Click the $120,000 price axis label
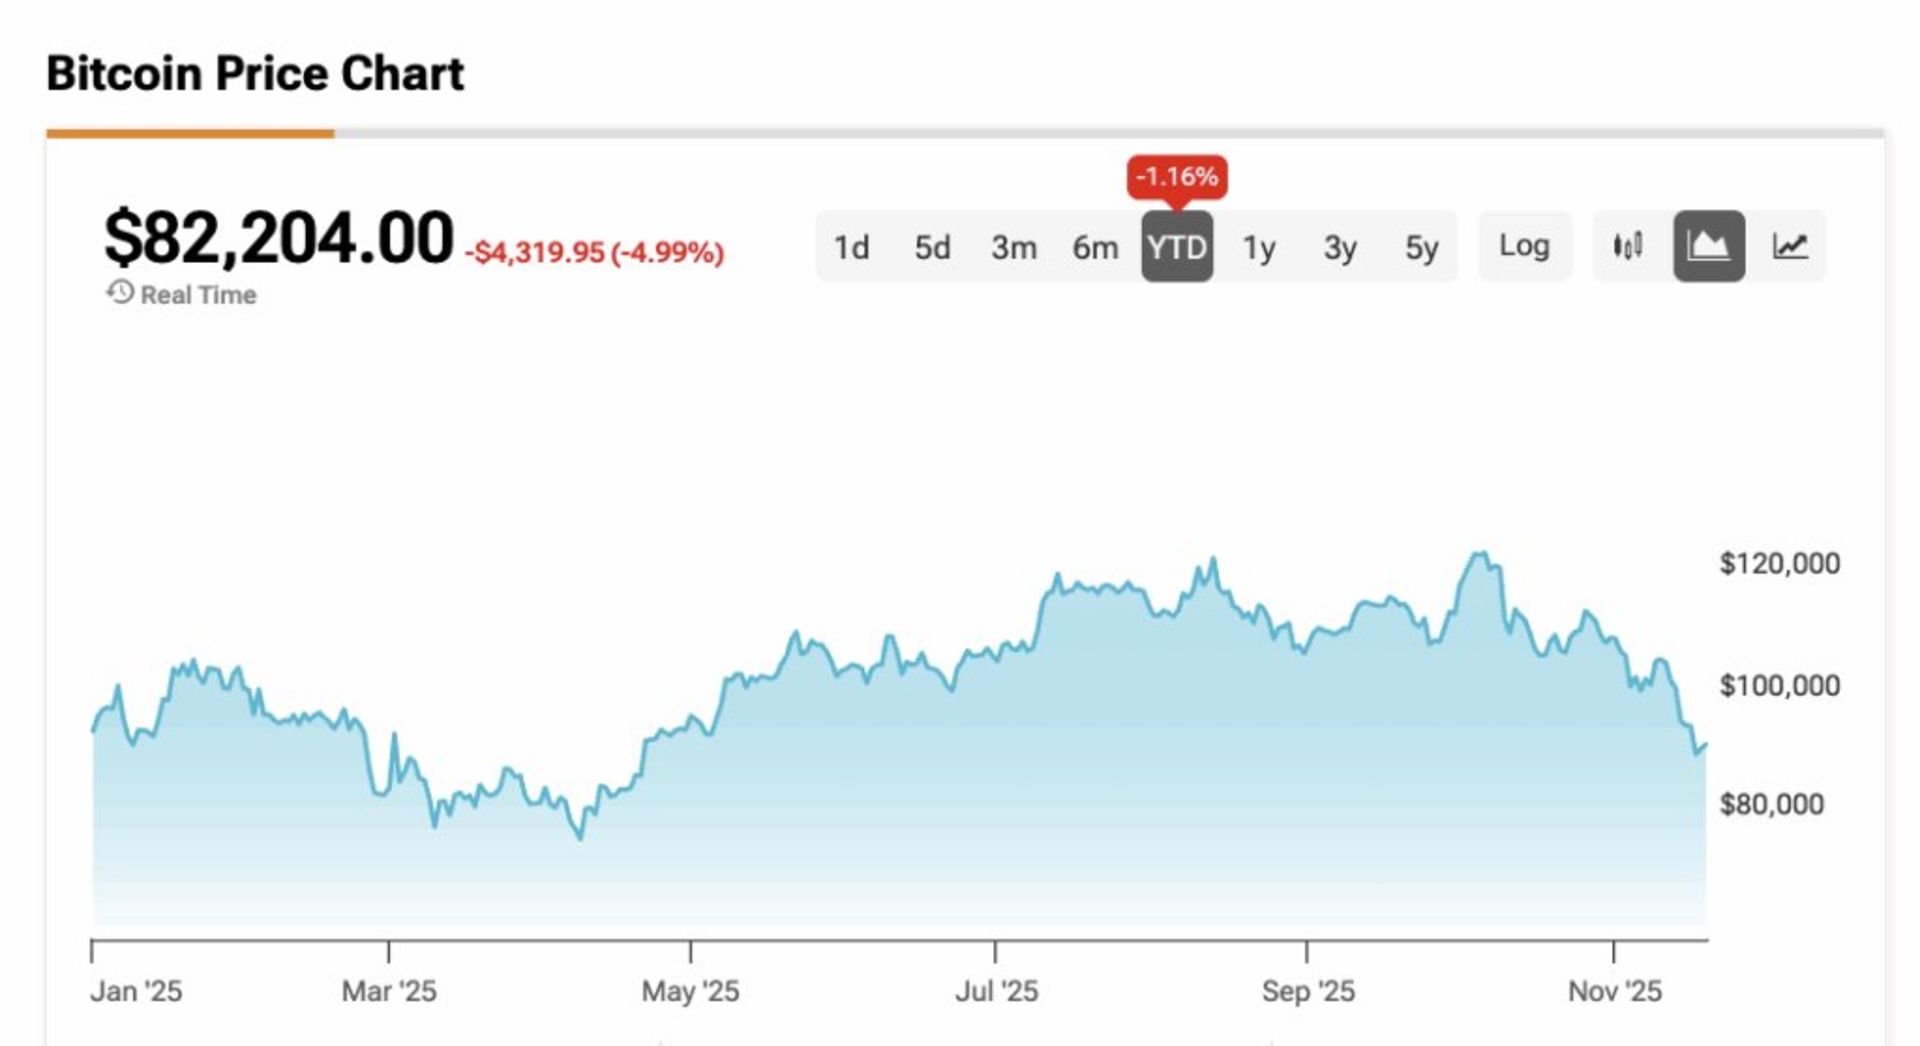 click(x=1779, y=564)
